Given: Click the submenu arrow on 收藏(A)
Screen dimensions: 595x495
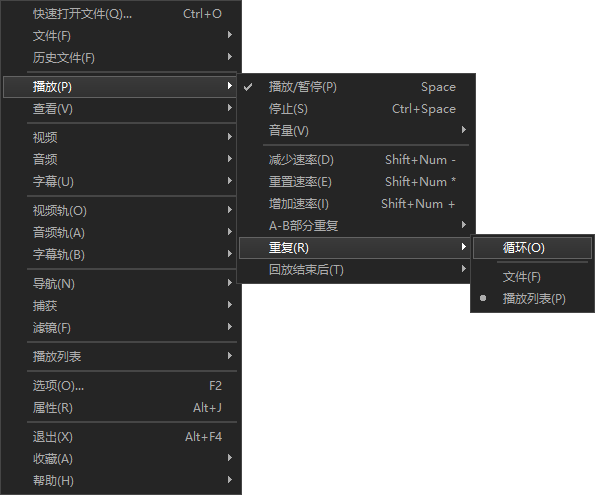Looking at the screenshot, I should [230, 457].
